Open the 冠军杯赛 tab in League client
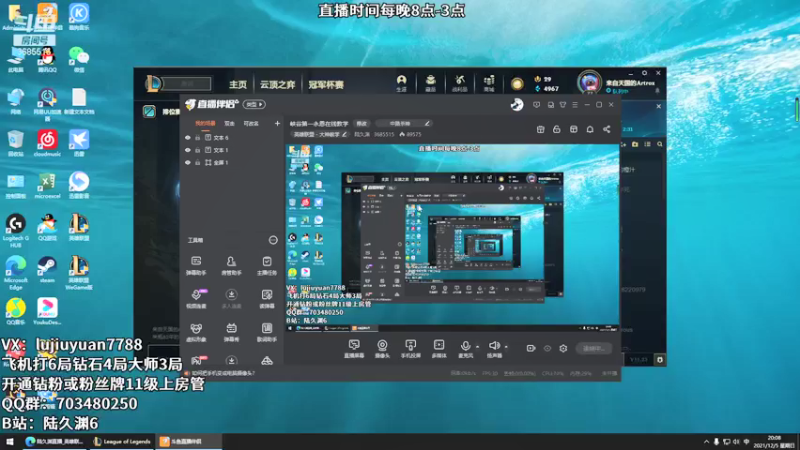 pyautogui.click(x=326, y=85)
